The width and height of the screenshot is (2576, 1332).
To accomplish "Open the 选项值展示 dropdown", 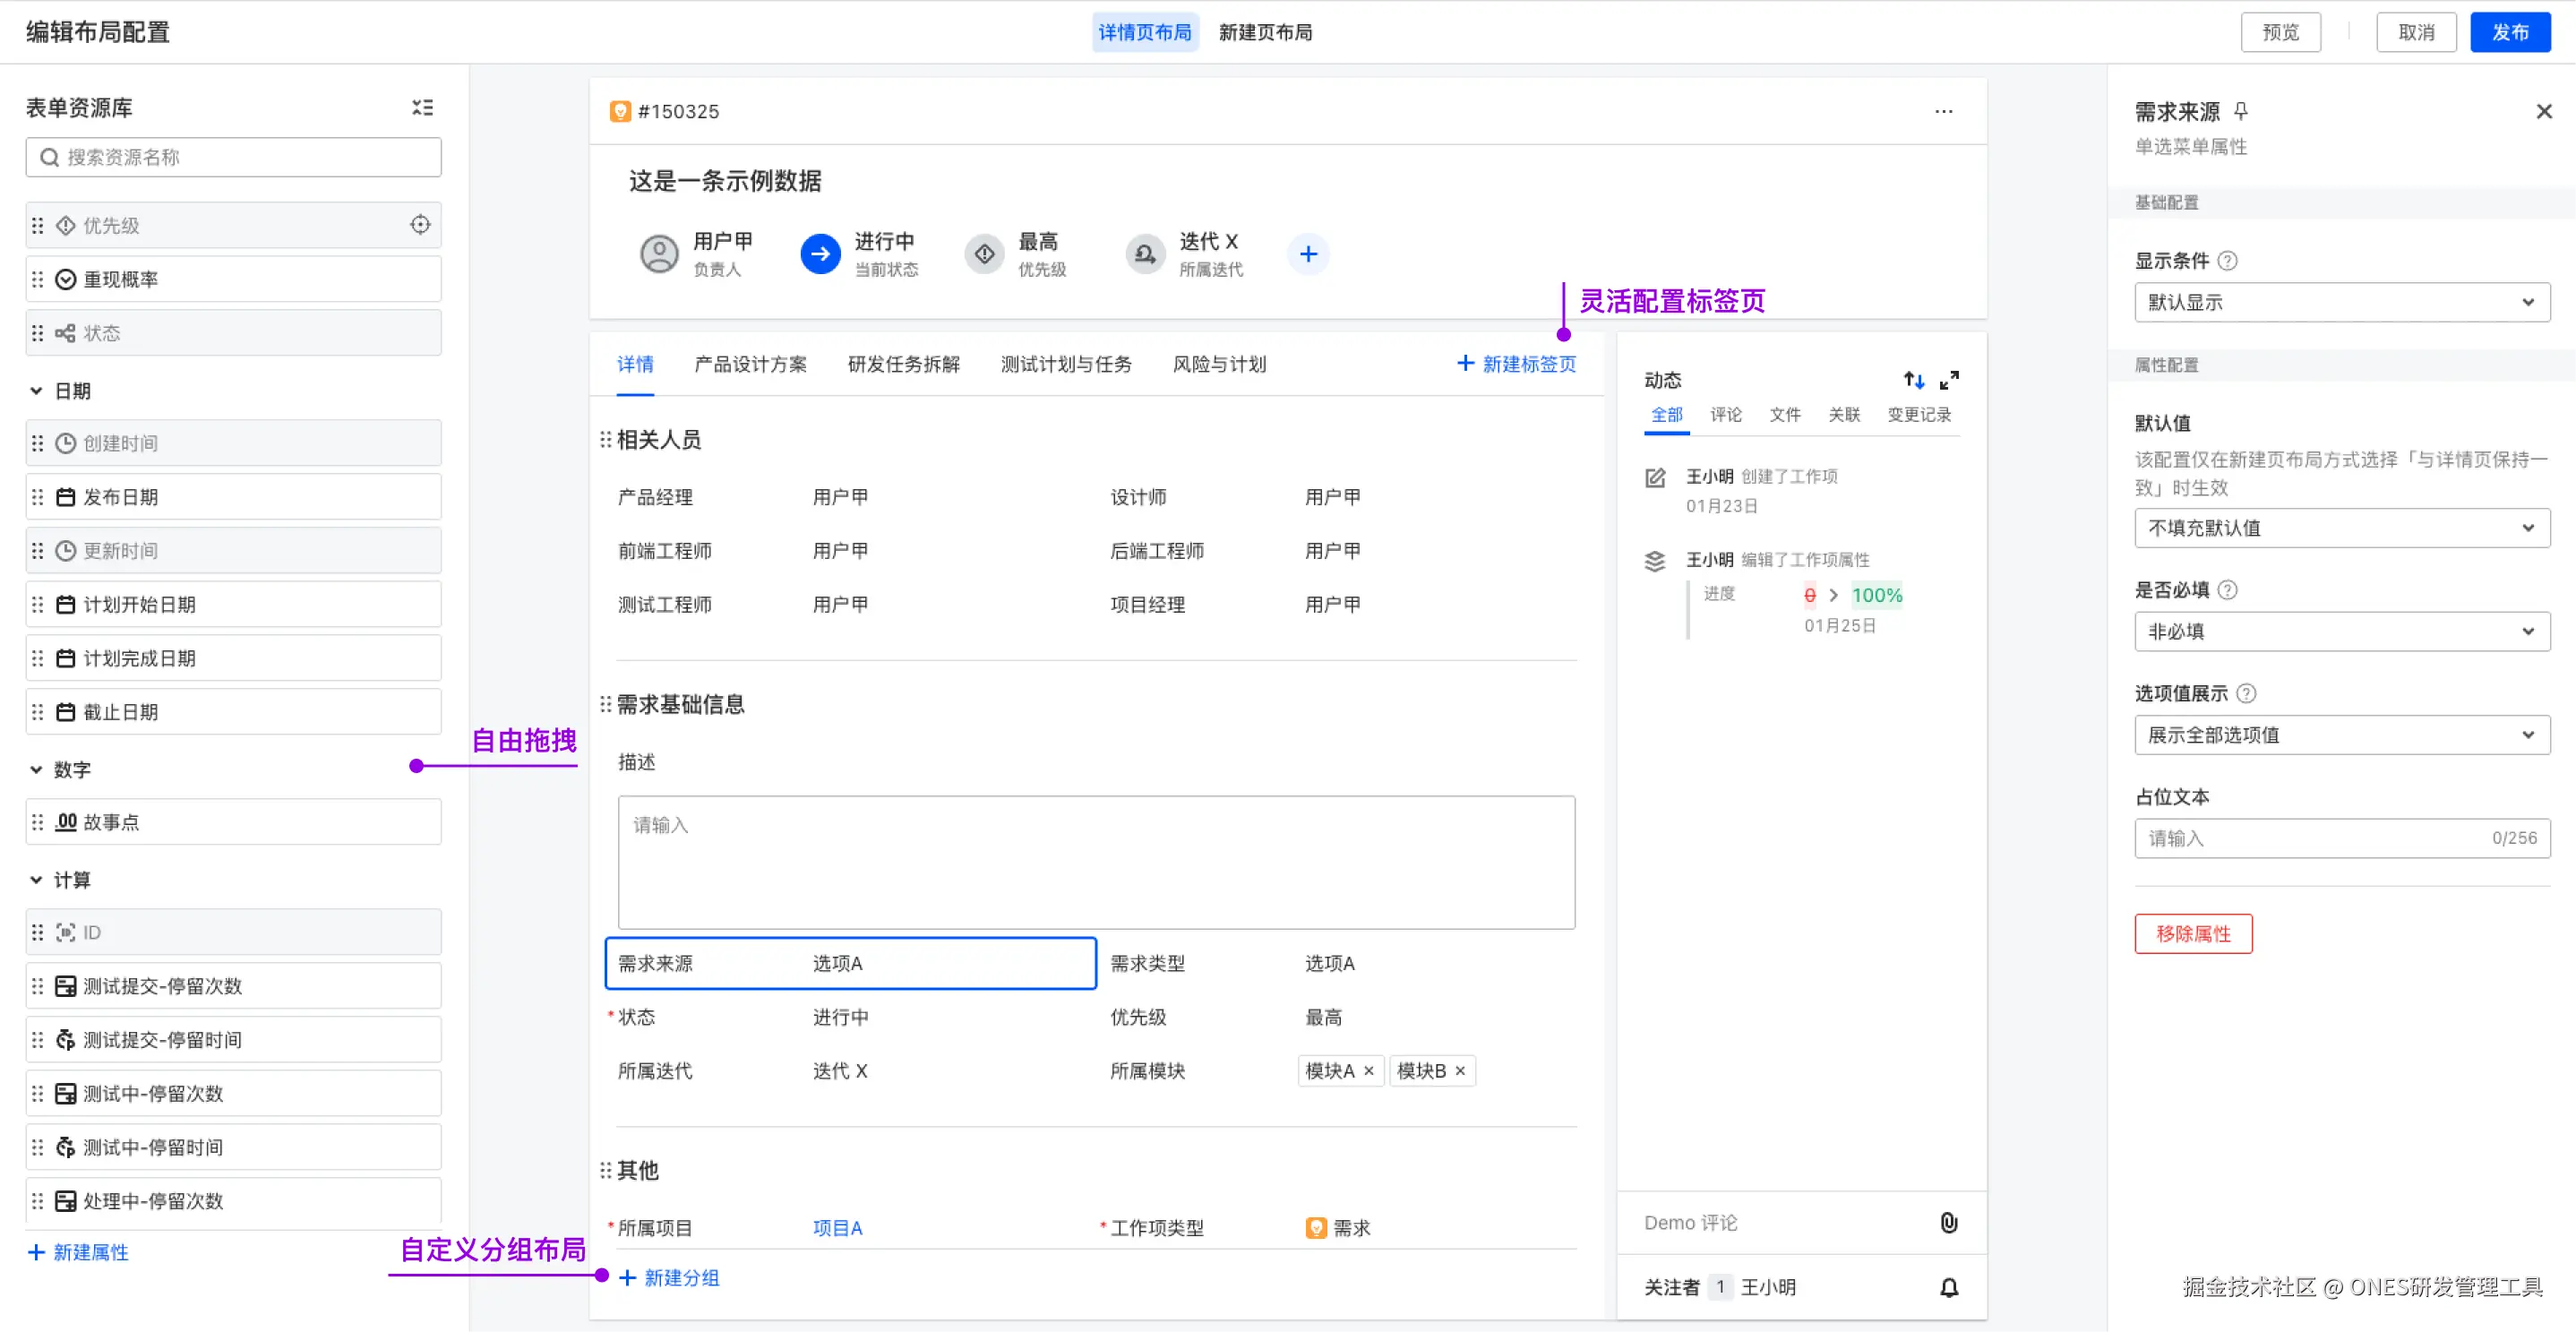I will pos(2341,735).
